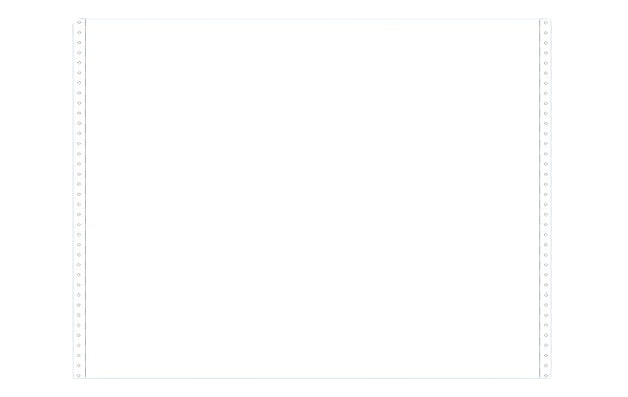This screenshot has height=397, width=628.
Task: Click the left tractor-feed margin strip
Action: click(x=79, y=198)
